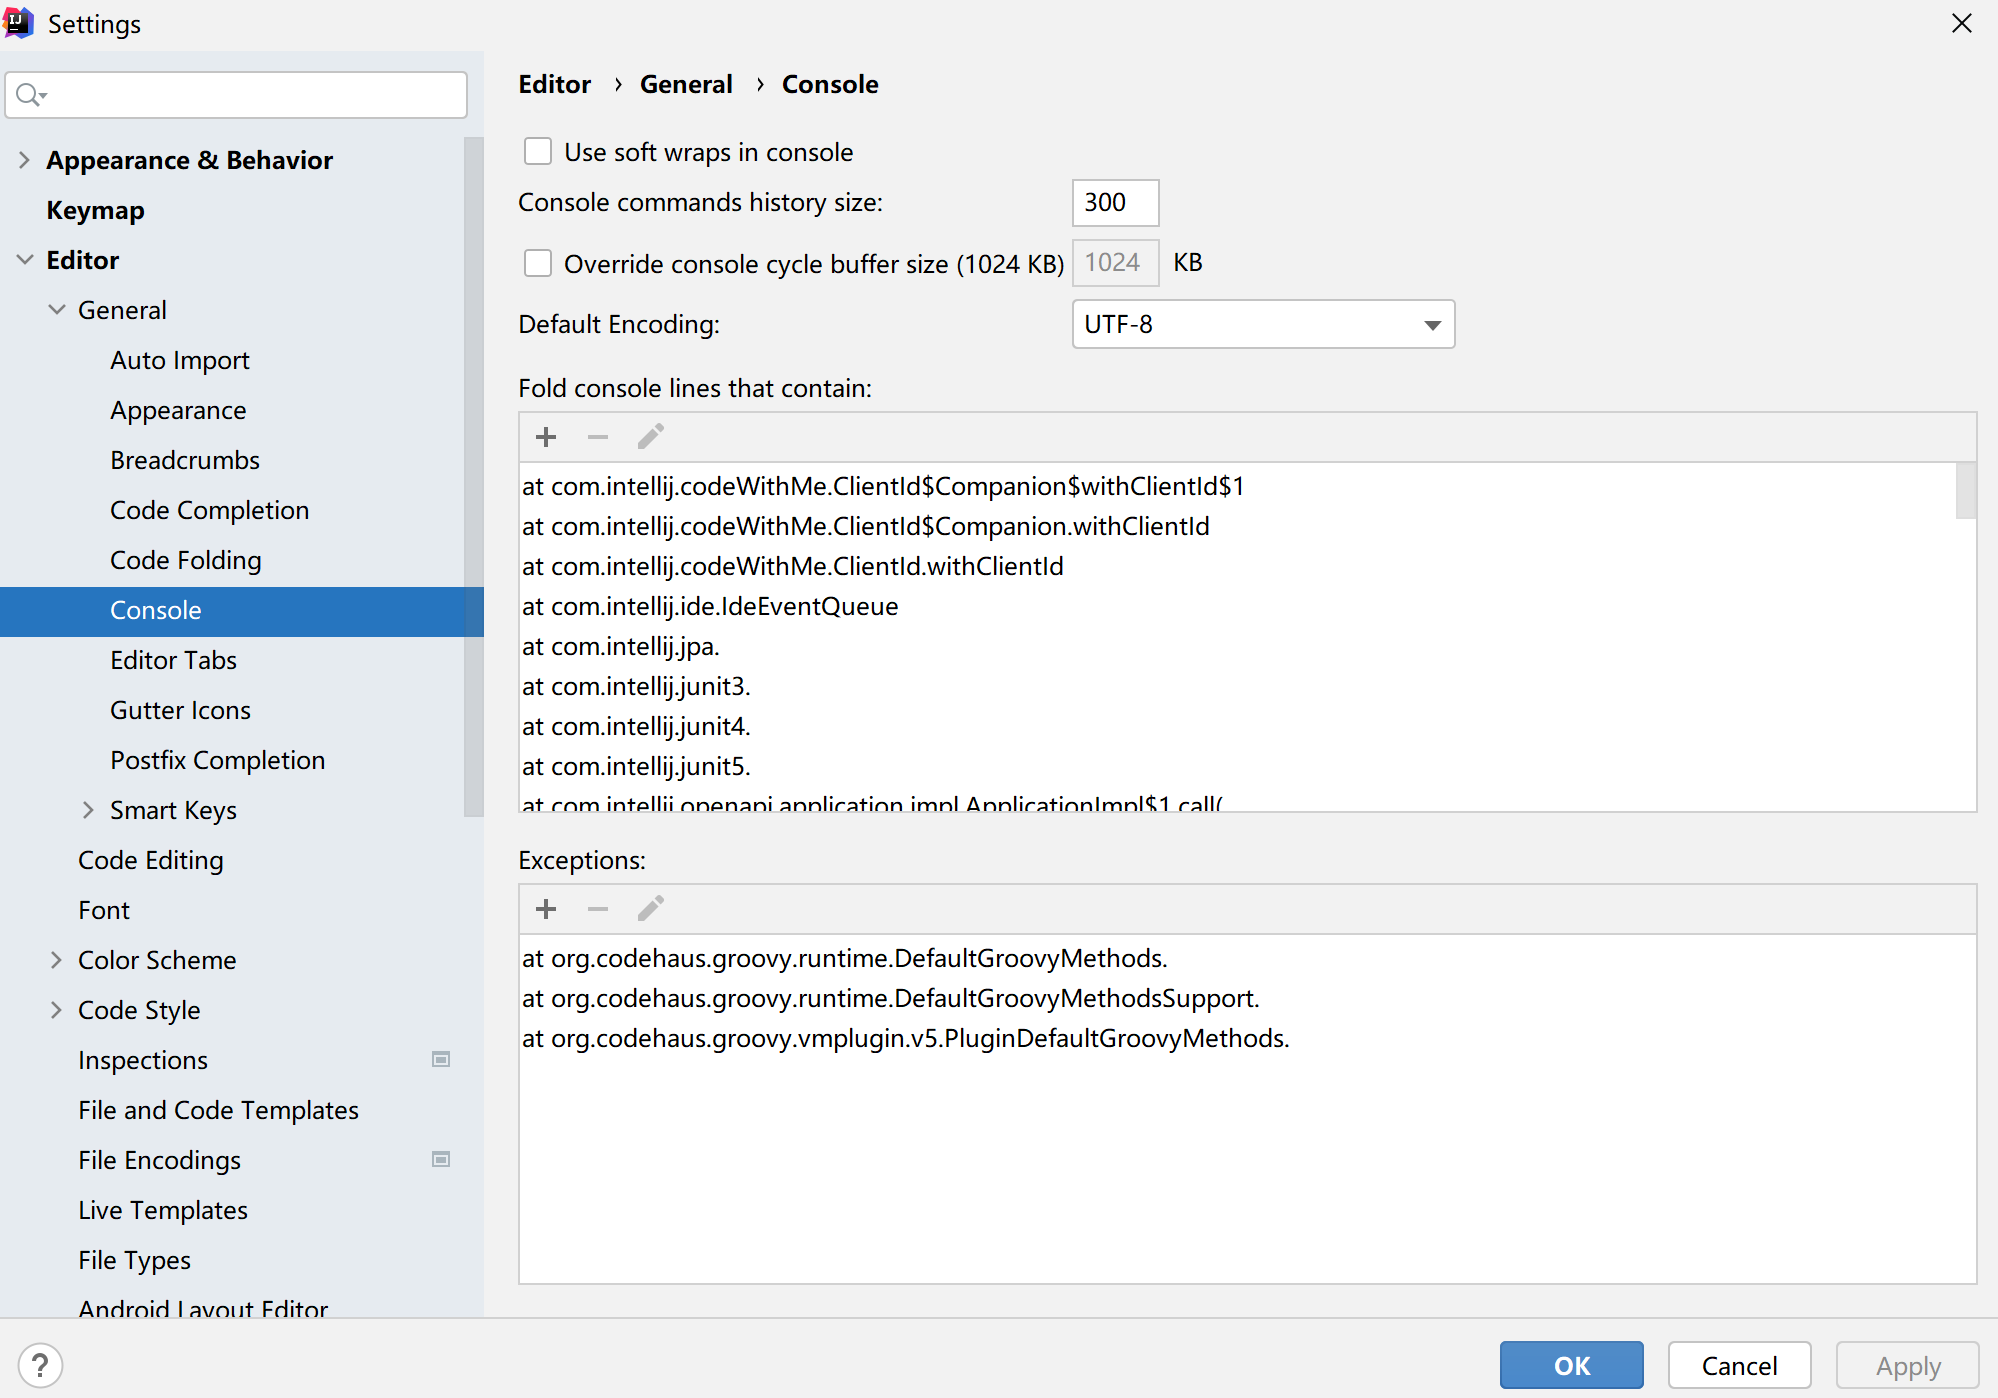Image resolution: width=1998 pixels, height=1398 pixels.
Task: Add a new entry to Exceptions list
Action: (x=546, y=909)
